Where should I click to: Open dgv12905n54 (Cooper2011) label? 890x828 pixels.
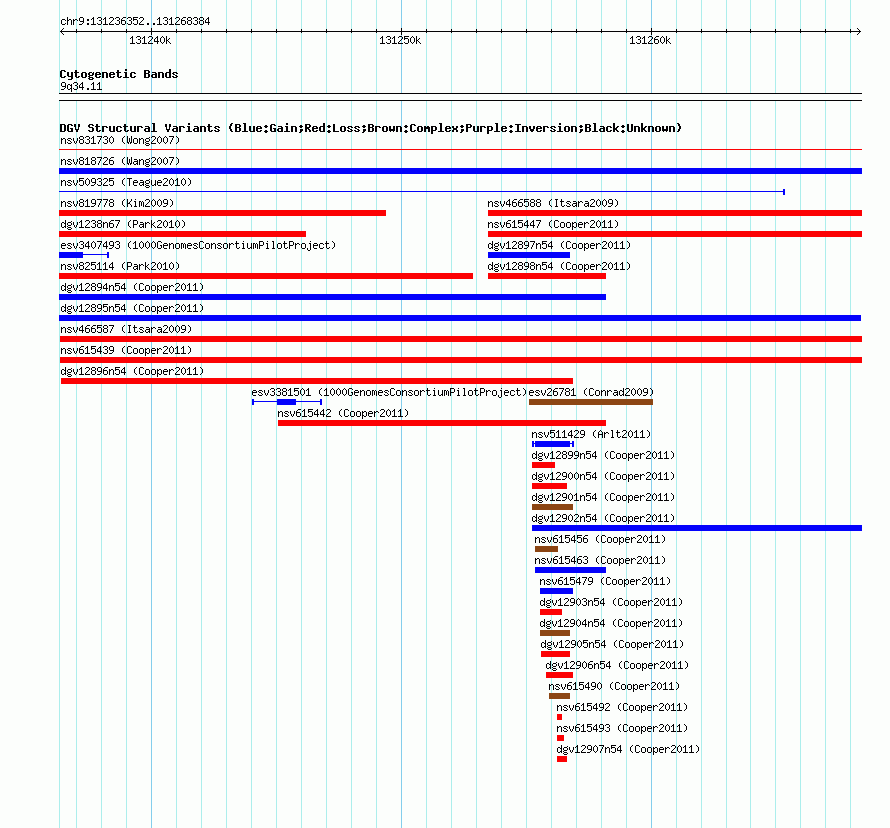(x=612, y=644)
